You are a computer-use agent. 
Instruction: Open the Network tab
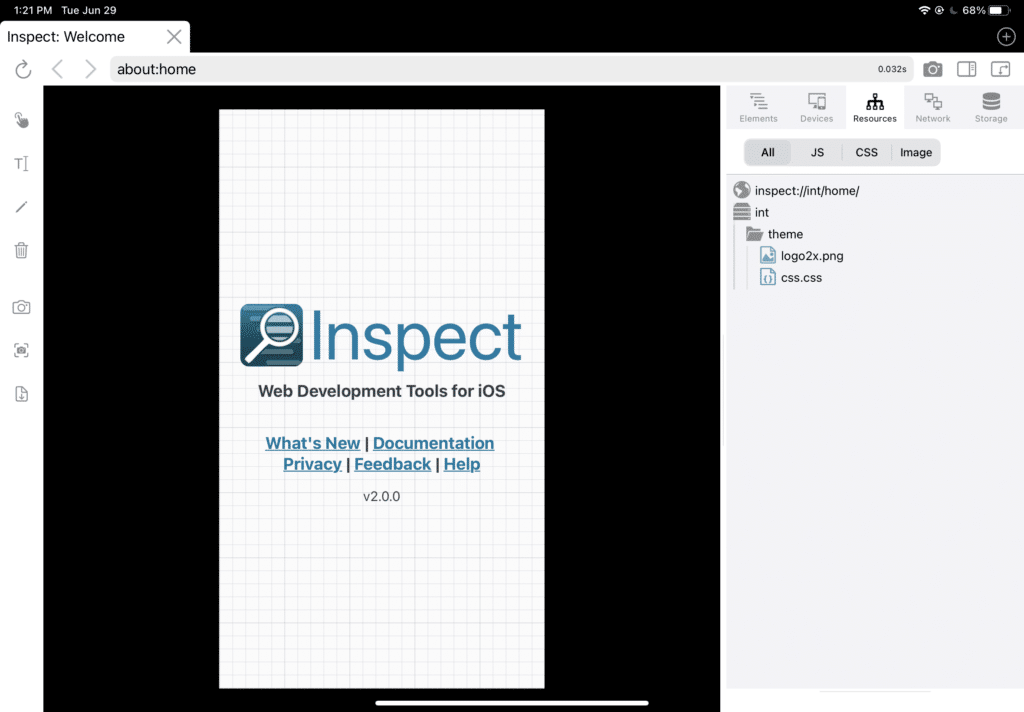933,107
